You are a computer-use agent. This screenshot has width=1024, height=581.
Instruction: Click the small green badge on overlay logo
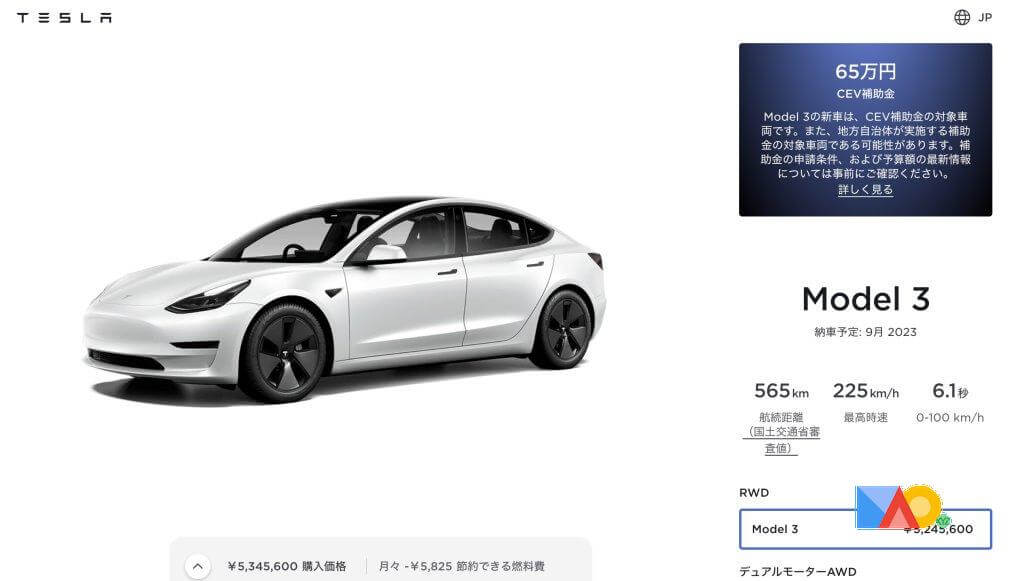[943, 521]
